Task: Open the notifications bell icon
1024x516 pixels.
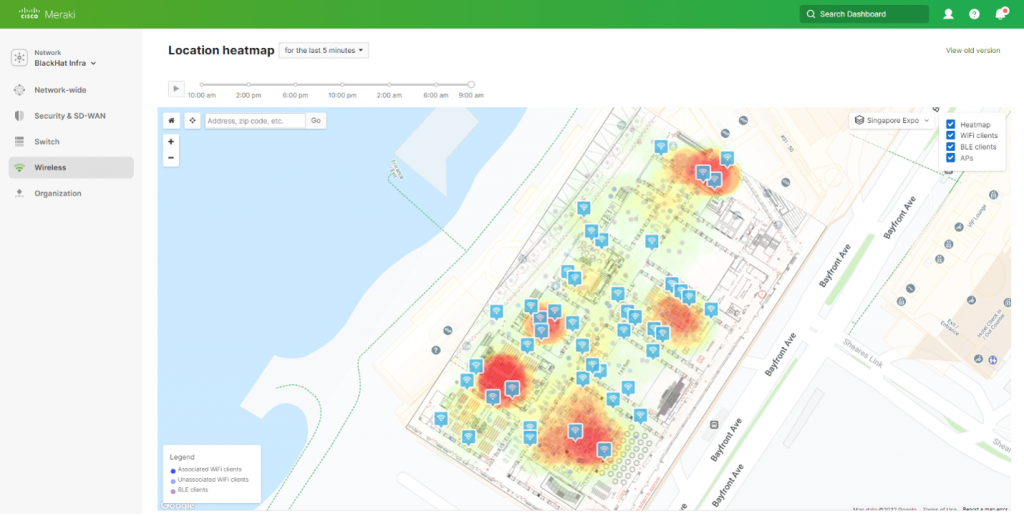Action: (1000, 14)
